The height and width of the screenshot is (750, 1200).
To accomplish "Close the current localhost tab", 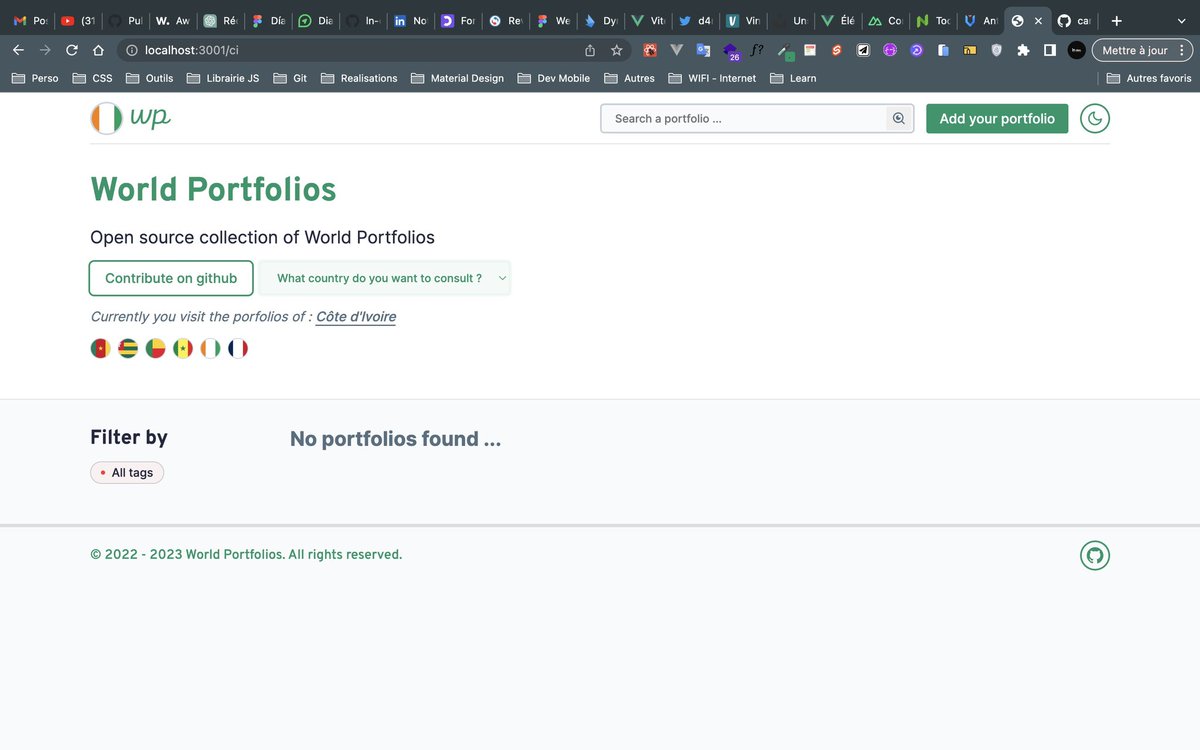I will (1038, 20).
